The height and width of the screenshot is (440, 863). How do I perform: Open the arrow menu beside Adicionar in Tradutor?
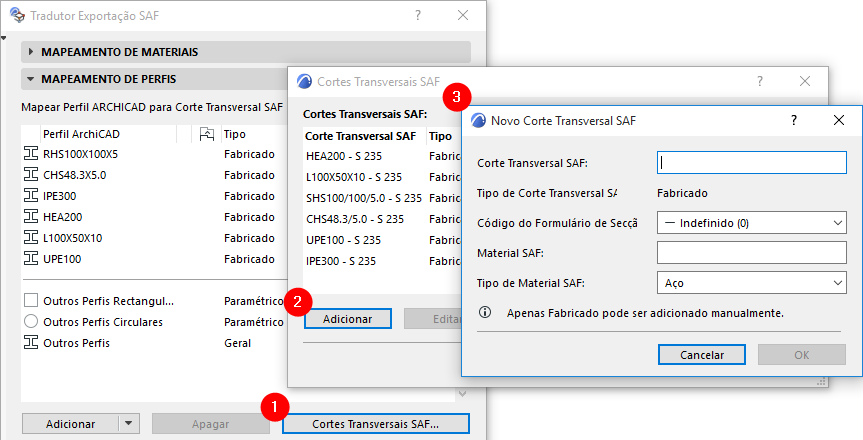[x=129, y=423]
